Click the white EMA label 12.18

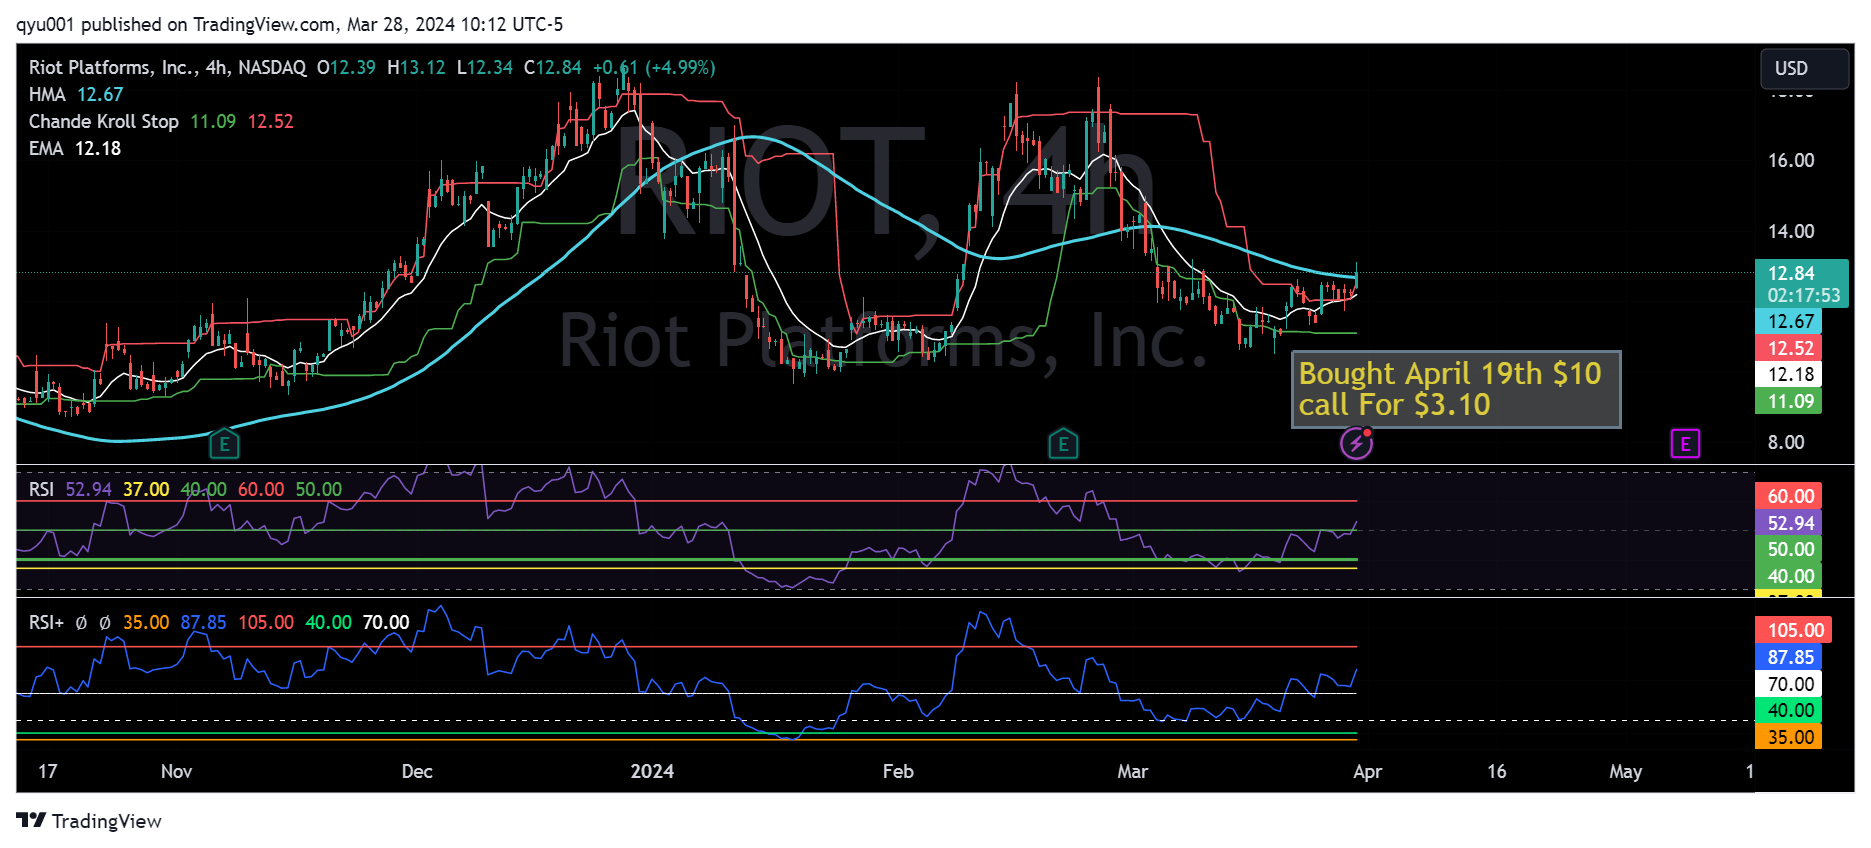click(1789, 374)
